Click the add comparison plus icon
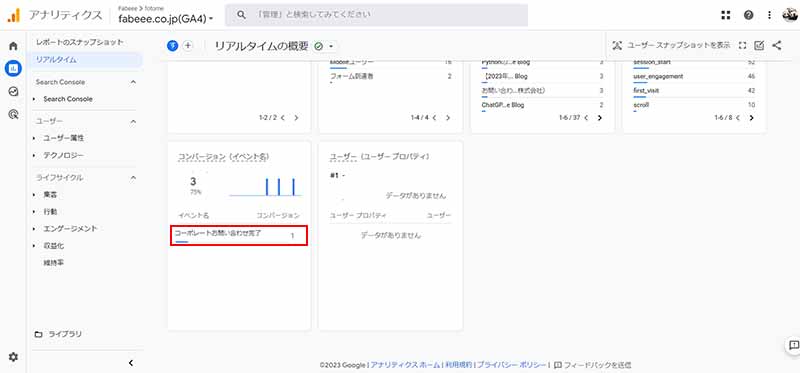The height and width of the screenshot is (373, 800). pyautogui.click(x=188, y=45)
